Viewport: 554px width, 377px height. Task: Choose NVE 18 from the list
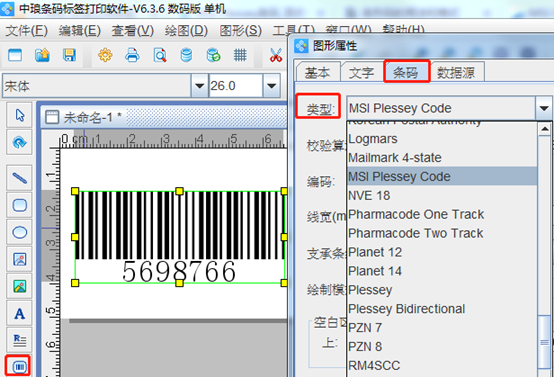tap(442, 195)
